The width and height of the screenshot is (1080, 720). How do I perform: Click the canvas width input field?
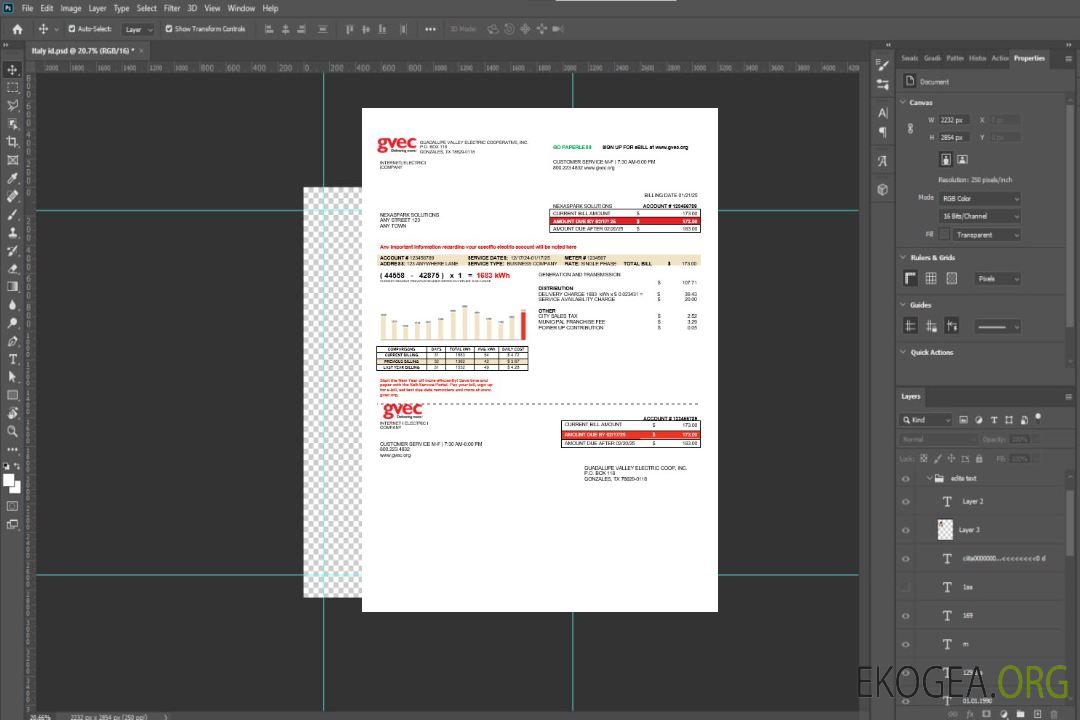(954, 120)
